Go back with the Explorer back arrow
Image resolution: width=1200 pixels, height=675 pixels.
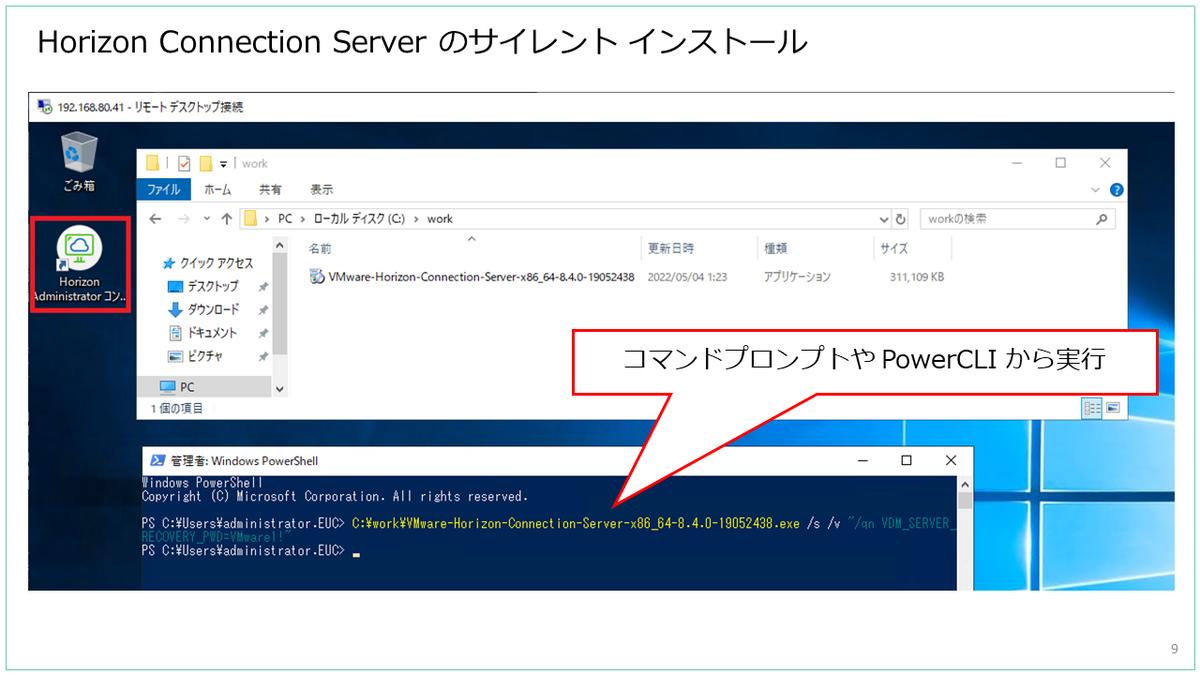coord(155,218)
